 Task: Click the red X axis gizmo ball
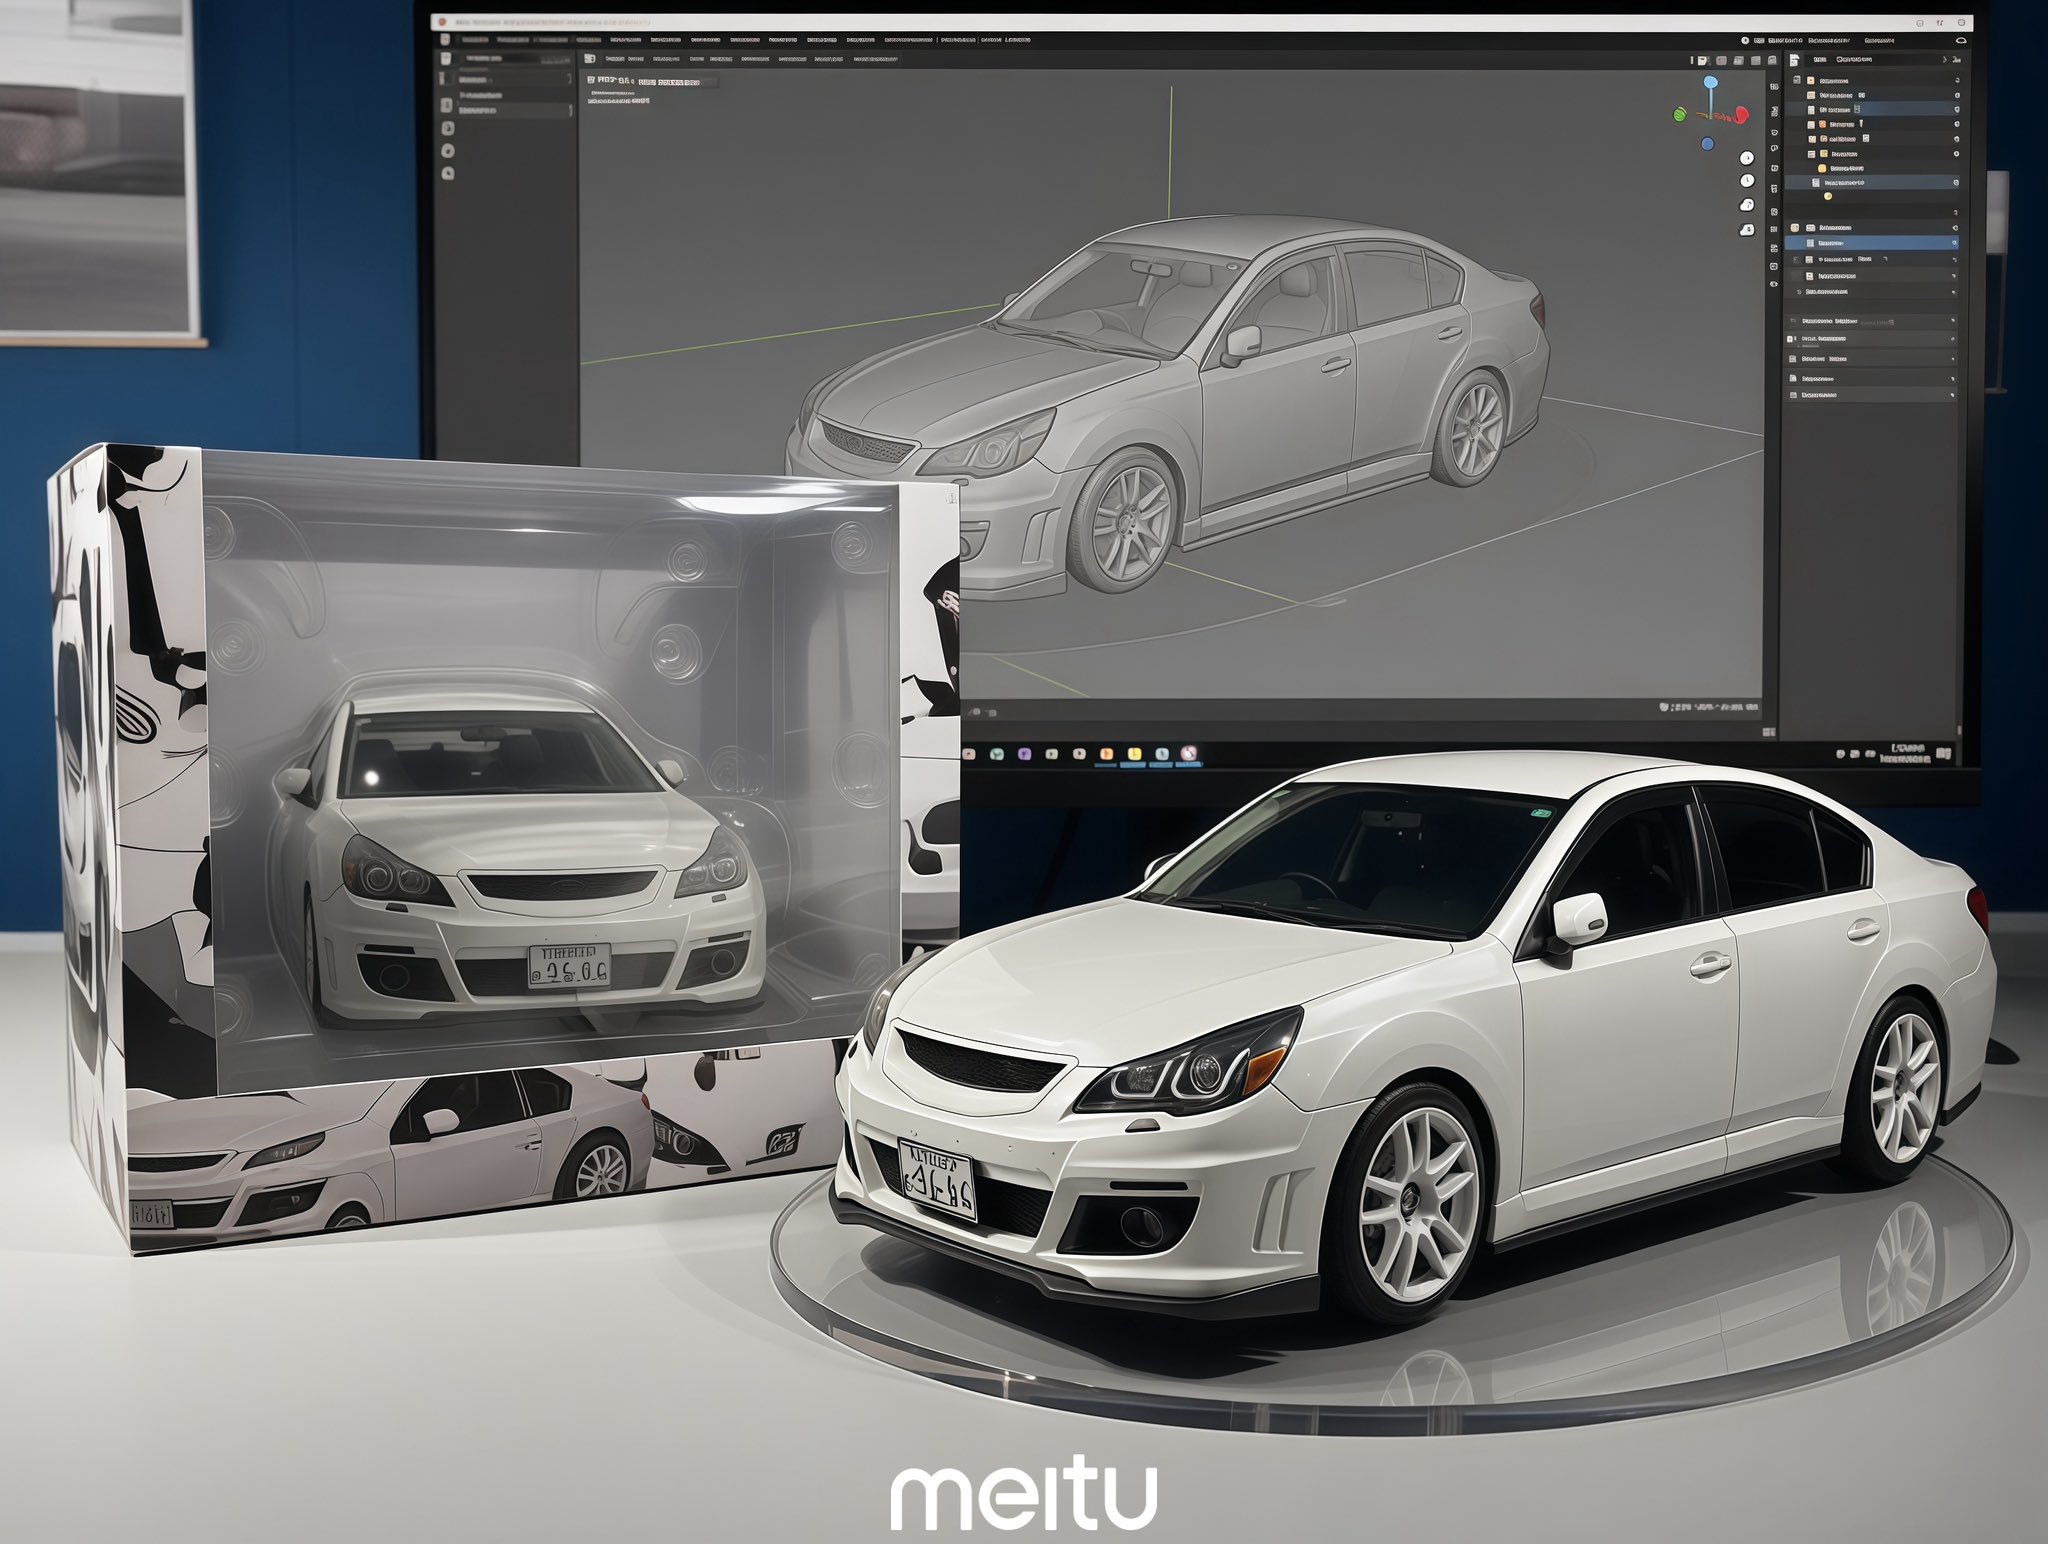coord(1741,115)
